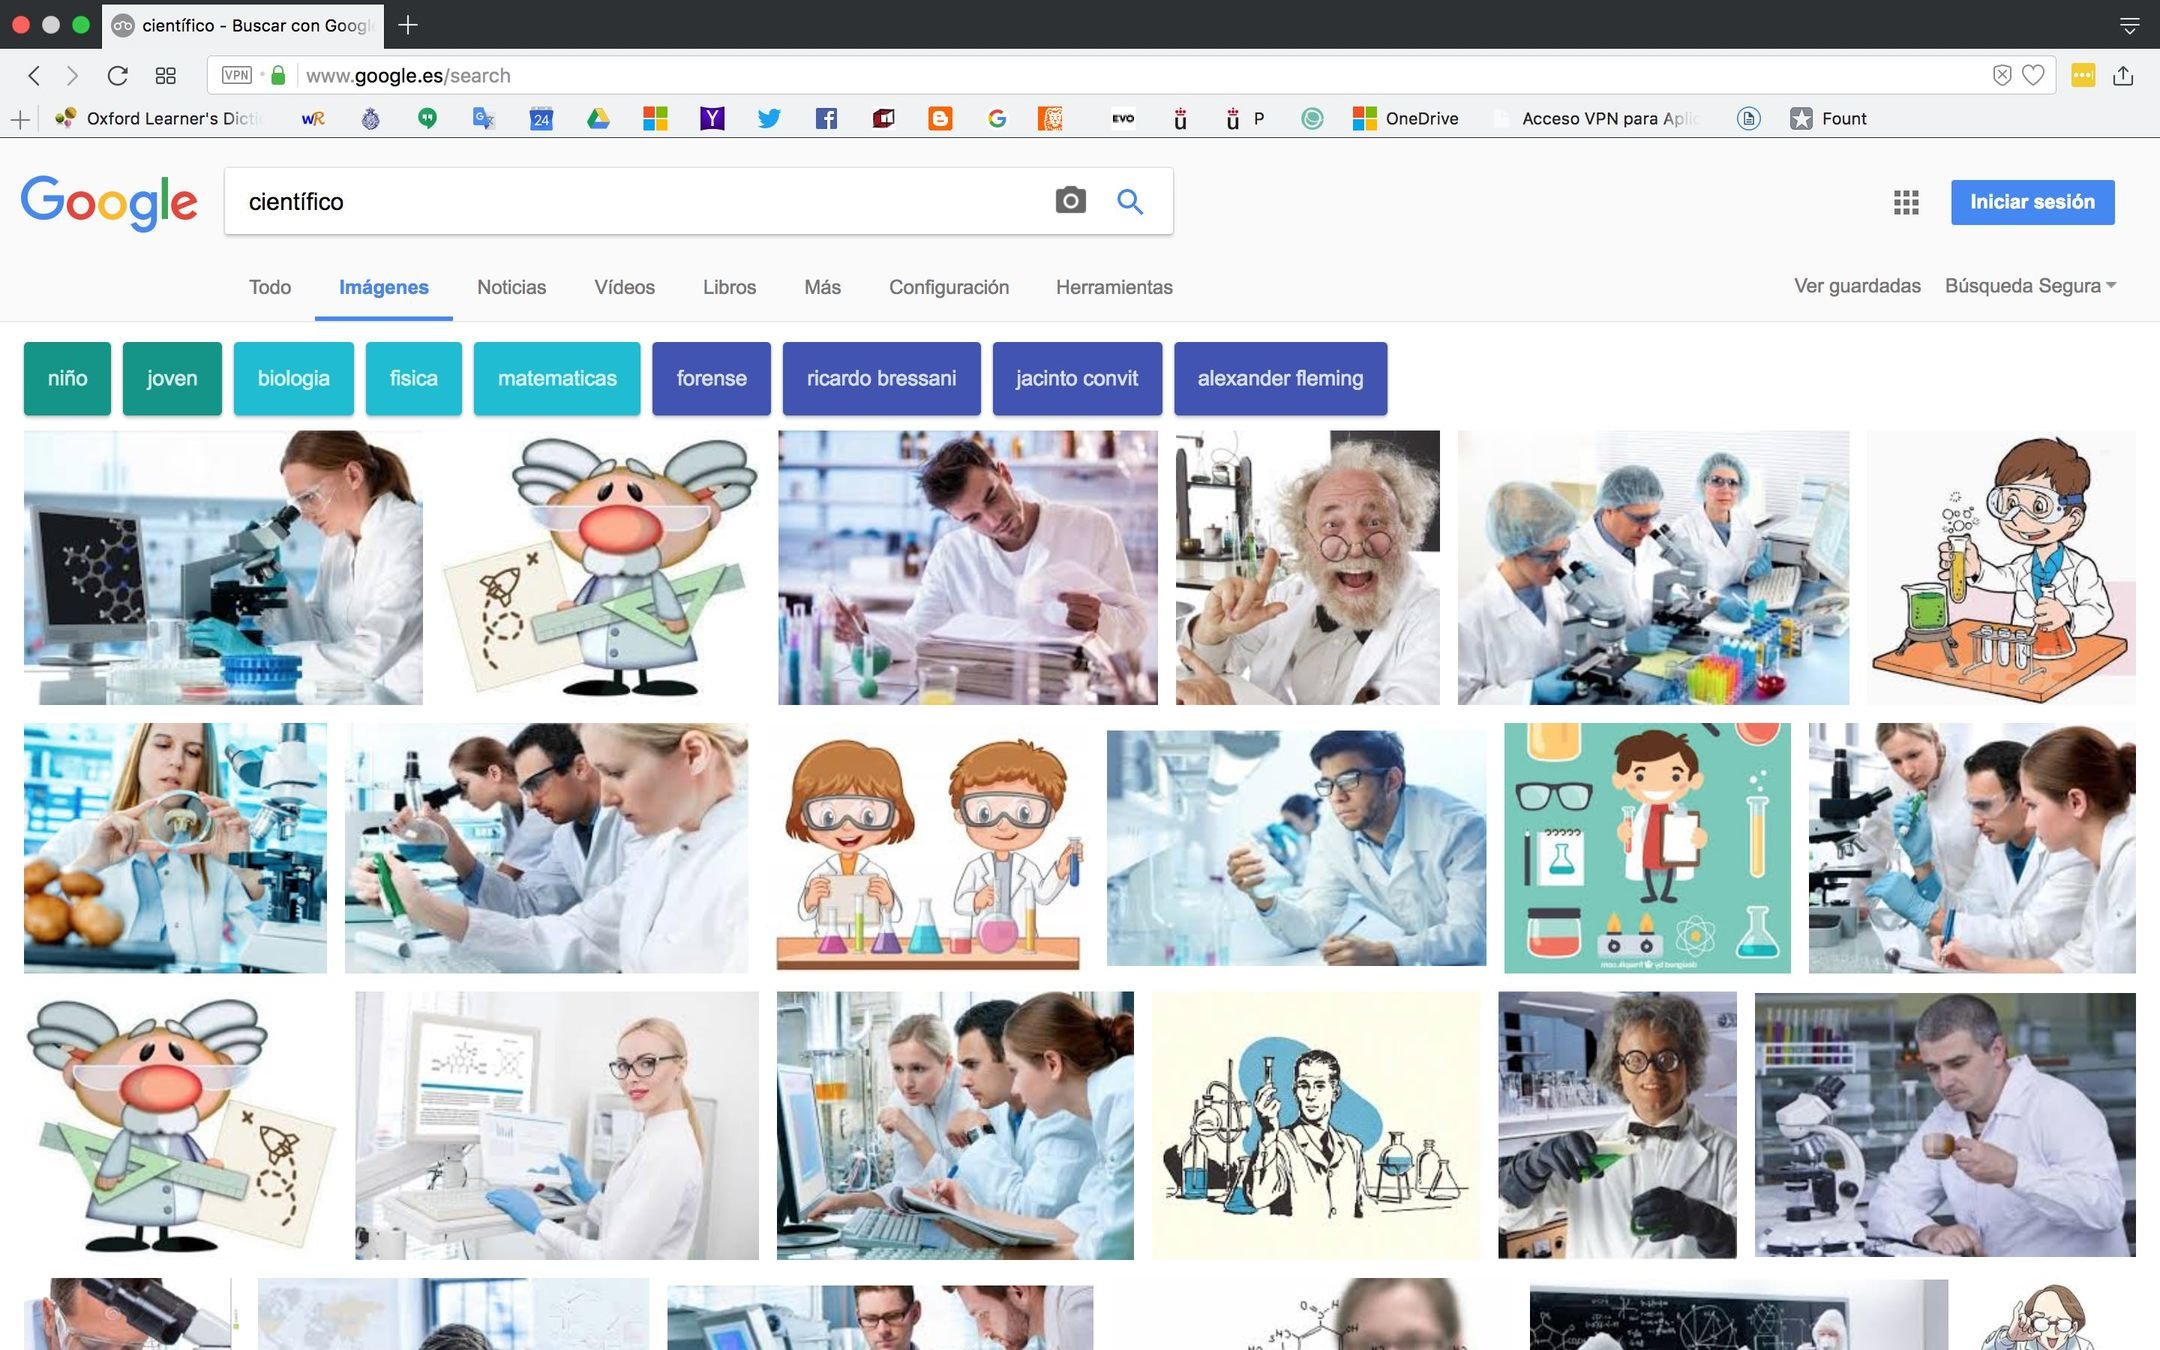Viewport: 2160px width, 1350px height.
Task: Open the Herramientas options
Action: click(x=1114, y=287)
